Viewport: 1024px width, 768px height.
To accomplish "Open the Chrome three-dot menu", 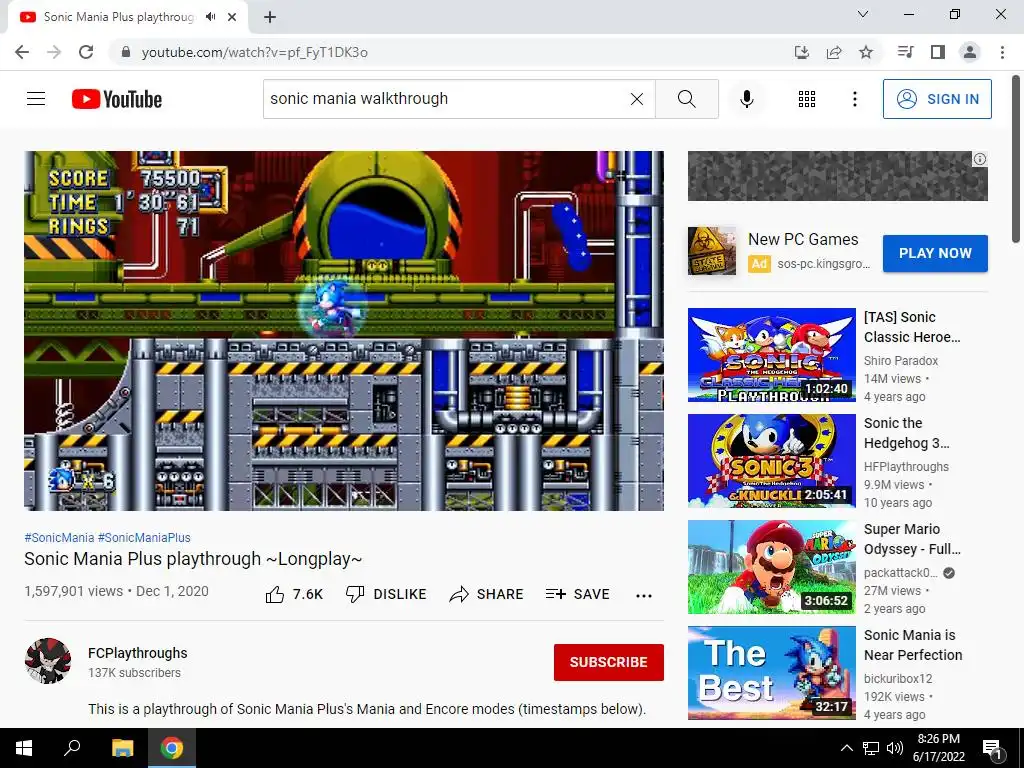I will point(1002,52).
